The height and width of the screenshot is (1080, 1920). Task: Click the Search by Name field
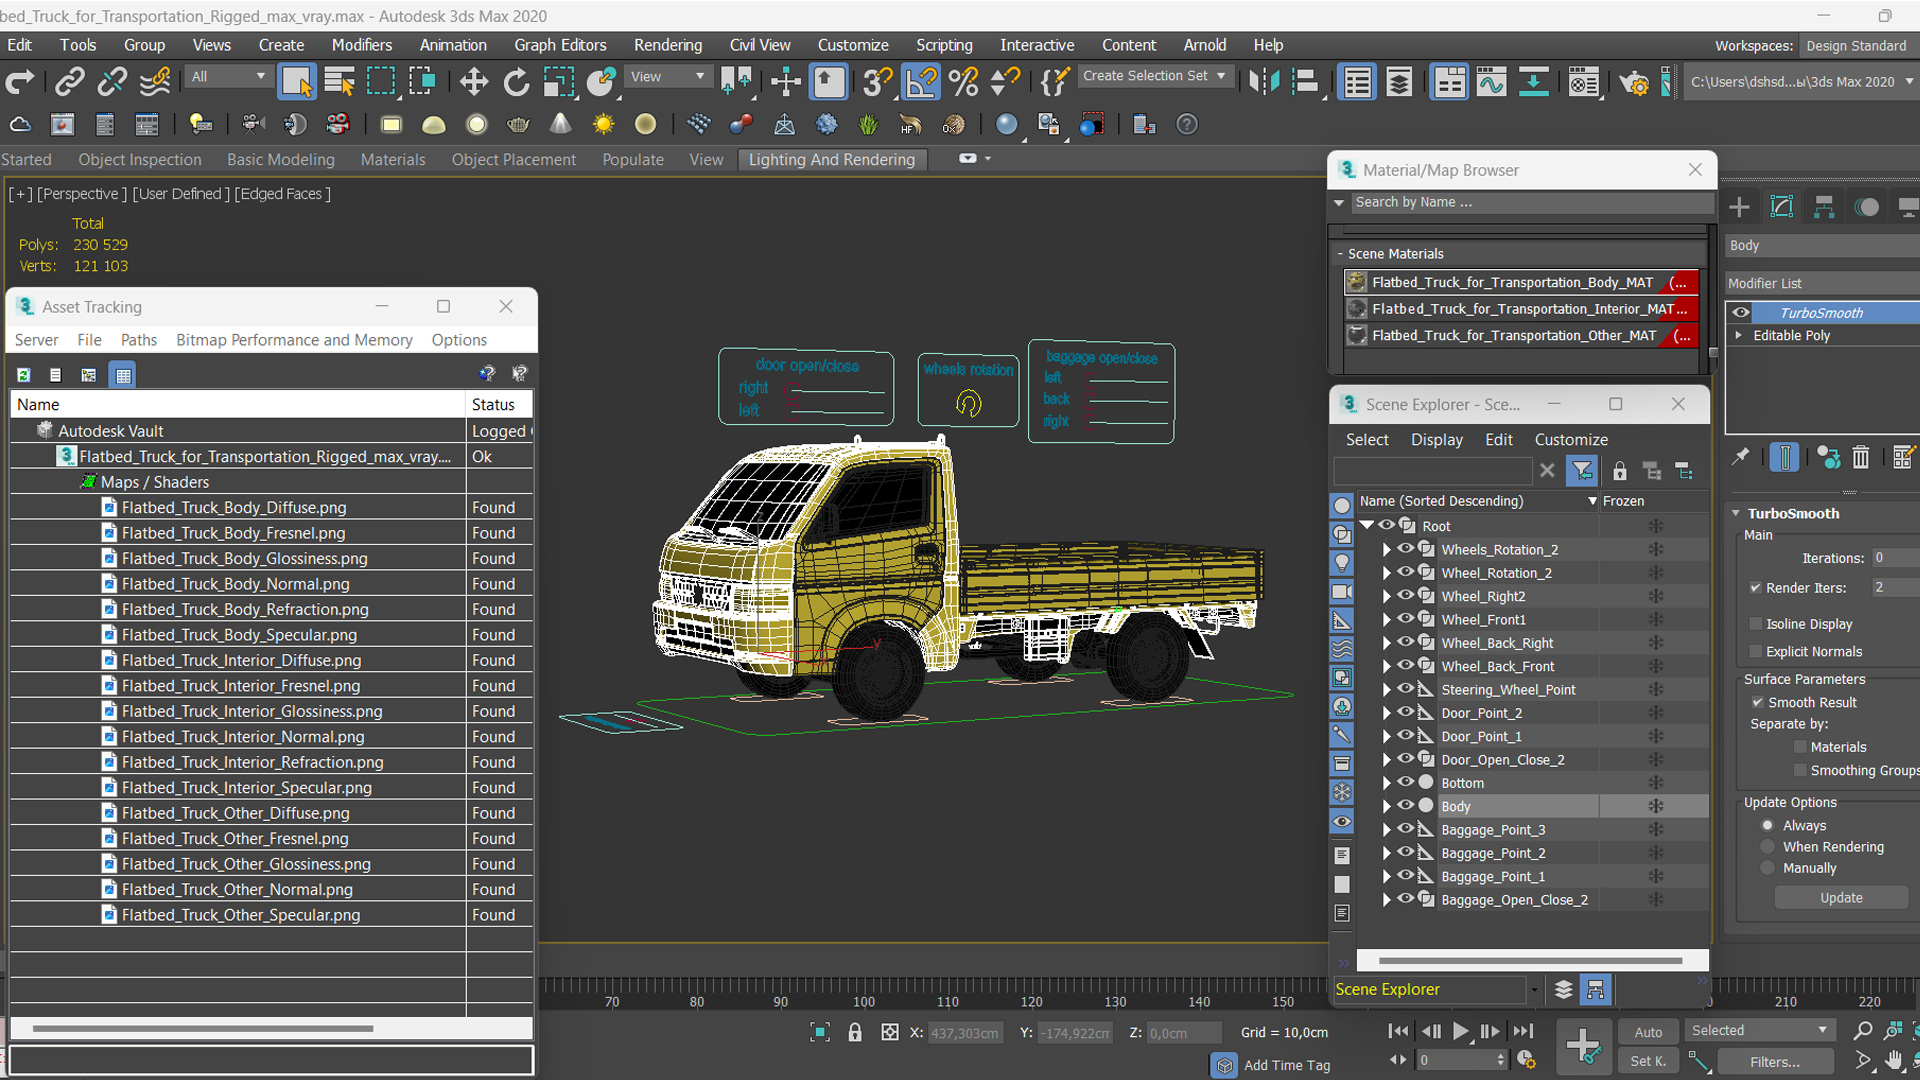(x=1531, y=202)
